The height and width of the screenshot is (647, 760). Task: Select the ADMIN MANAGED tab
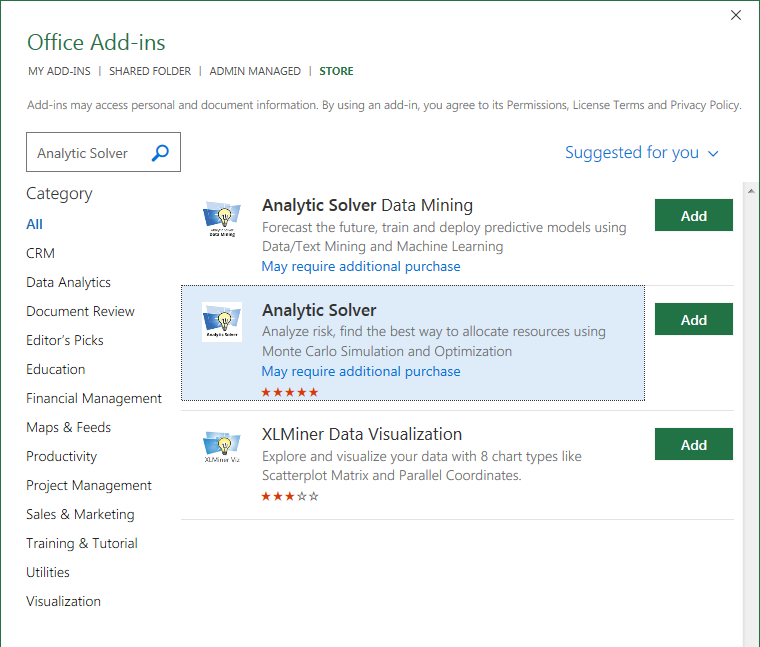(x=255, y=71)
